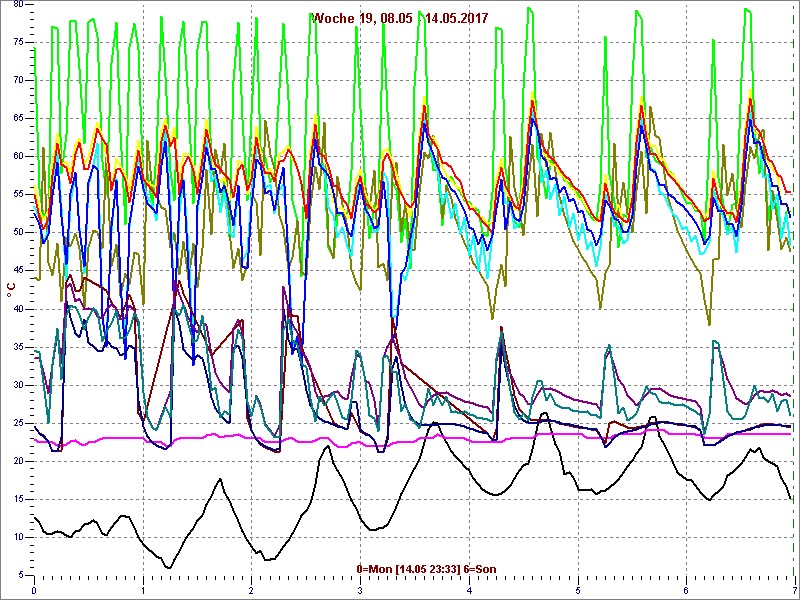This screenshot has height=600, width=800.
Task: Click the day 6 label on the horizontal axis
Action: point(687,591)
